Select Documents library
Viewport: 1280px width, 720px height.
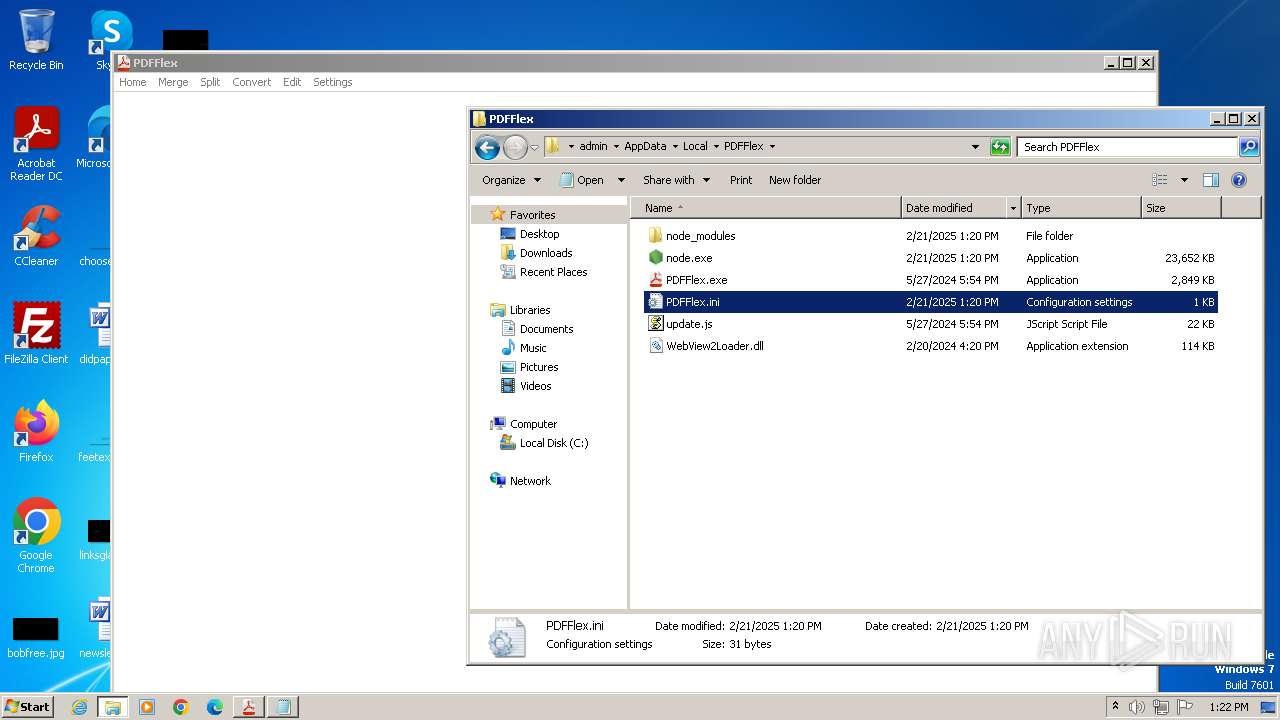(546, 329)
